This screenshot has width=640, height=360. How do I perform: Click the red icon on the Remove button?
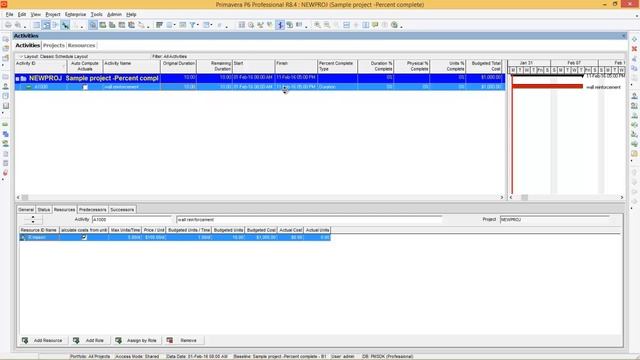(x=170, y=340)
